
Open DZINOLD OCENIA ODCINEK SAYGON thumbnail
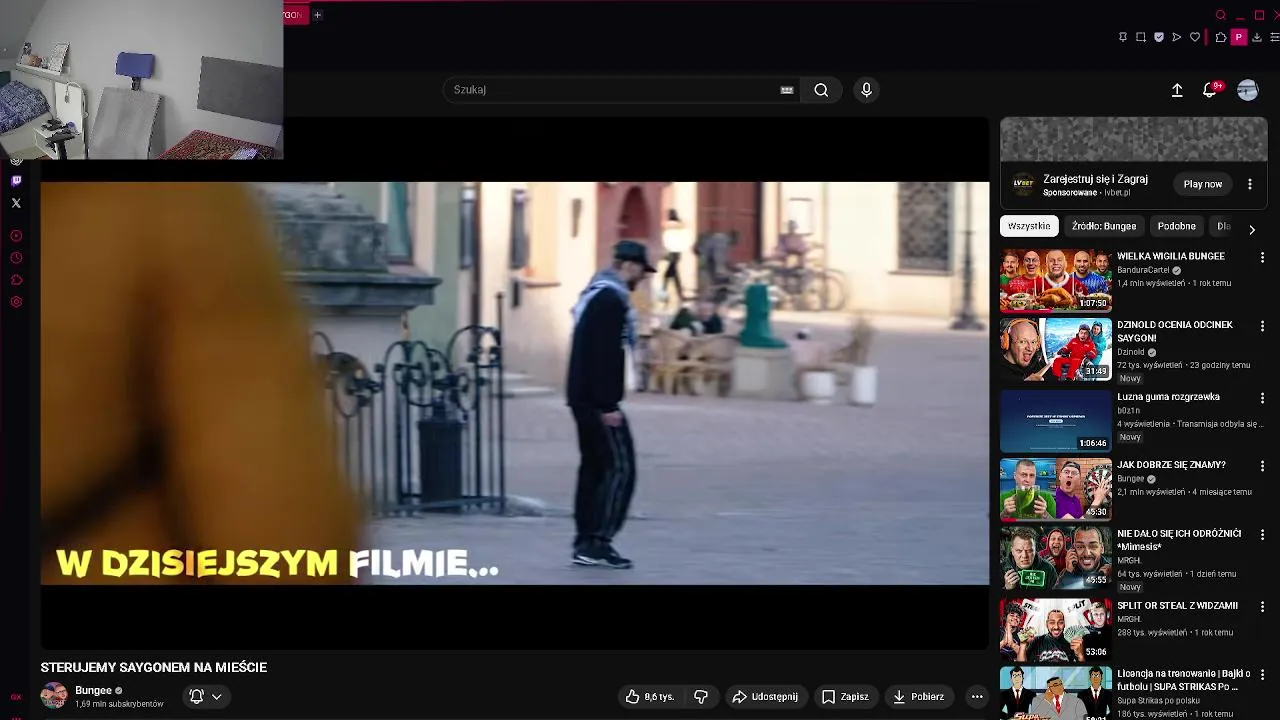[1056, 350]
